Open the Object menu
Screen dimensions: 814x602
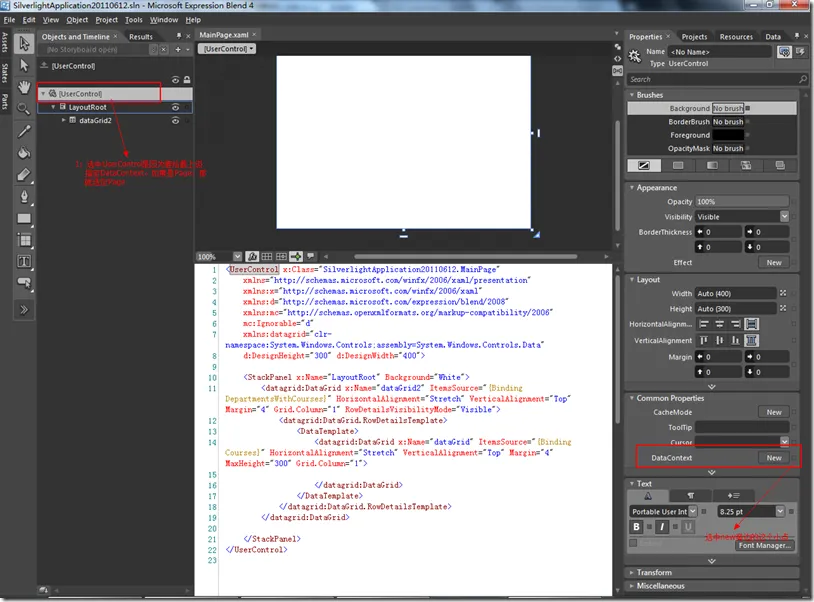pyautogui.click(x=77, y=19)
